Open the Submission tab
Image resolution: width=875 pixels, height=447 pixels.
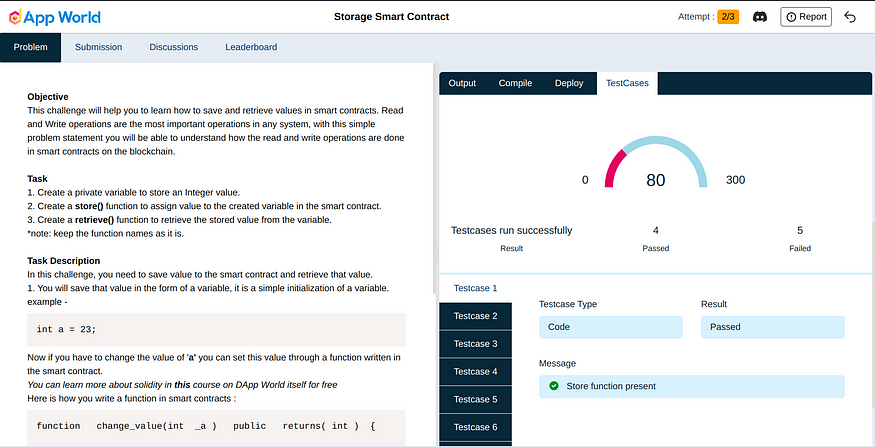[99, 47]
